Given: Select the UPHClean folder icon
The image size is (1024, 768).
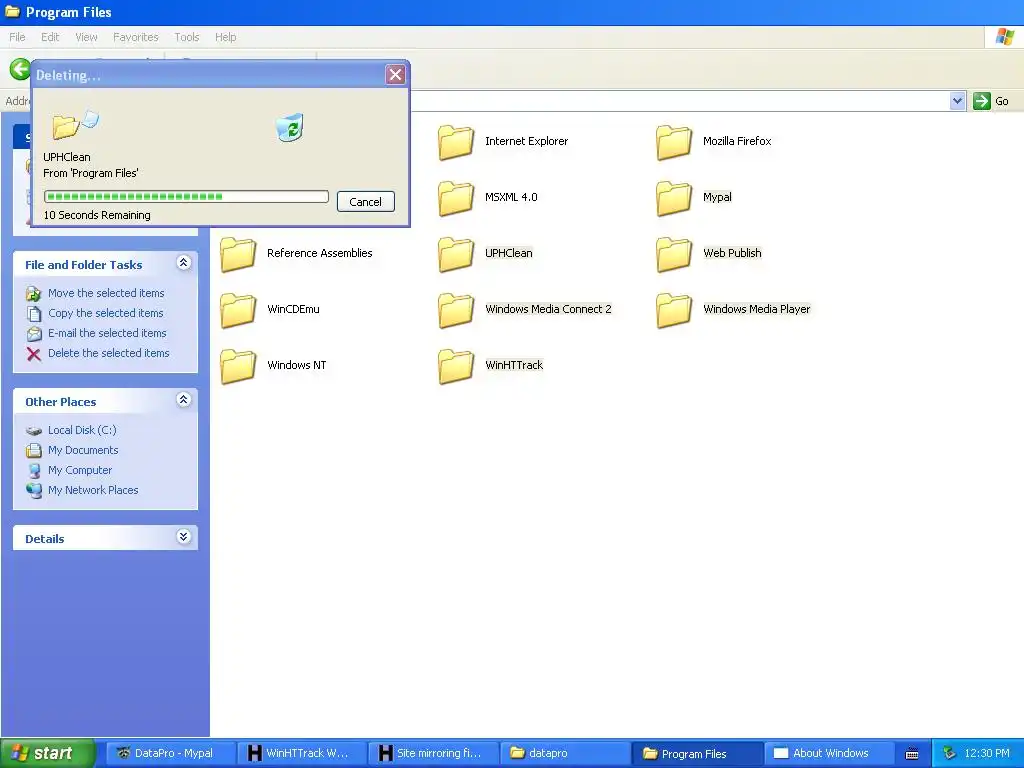Looking at the screenshot, I should point(456,255).
